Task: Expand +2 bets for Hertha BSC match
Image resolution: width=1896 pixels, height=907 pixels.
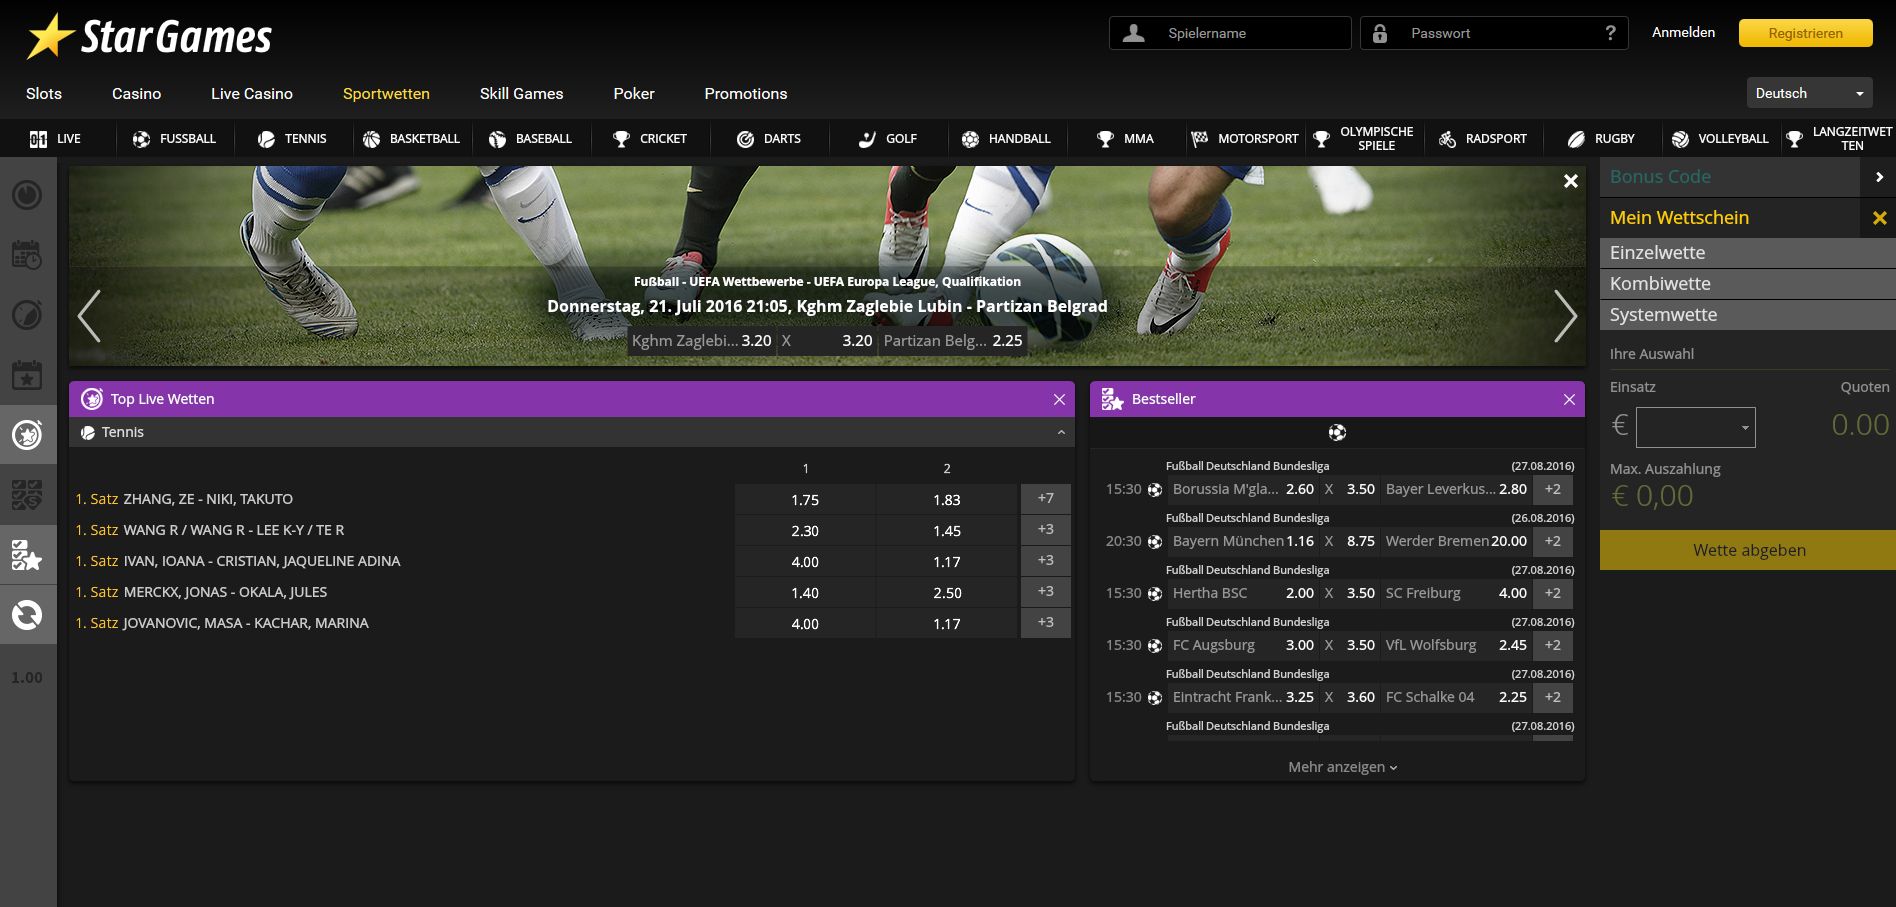Action: (1553, 593)
